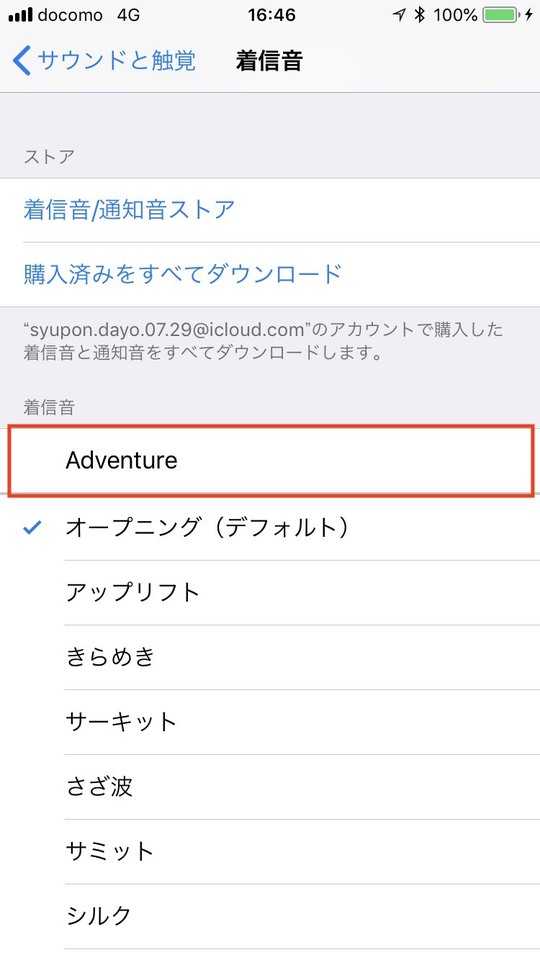The image size is (540, 960).
Task: Pick the サミット ringtone
Action: 270,852
